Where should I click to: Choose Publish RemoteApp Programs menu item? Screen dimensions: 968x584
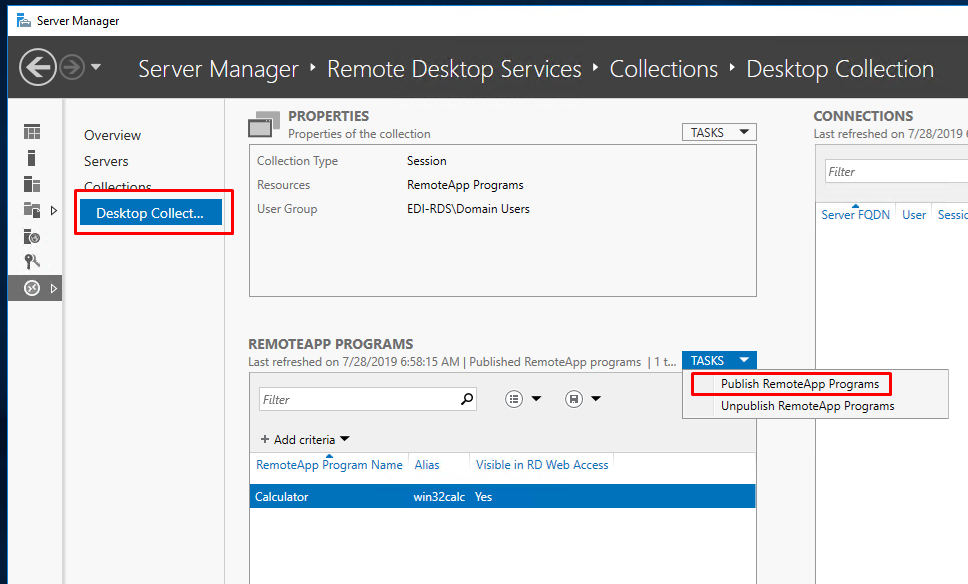click(x=799, y=384)
